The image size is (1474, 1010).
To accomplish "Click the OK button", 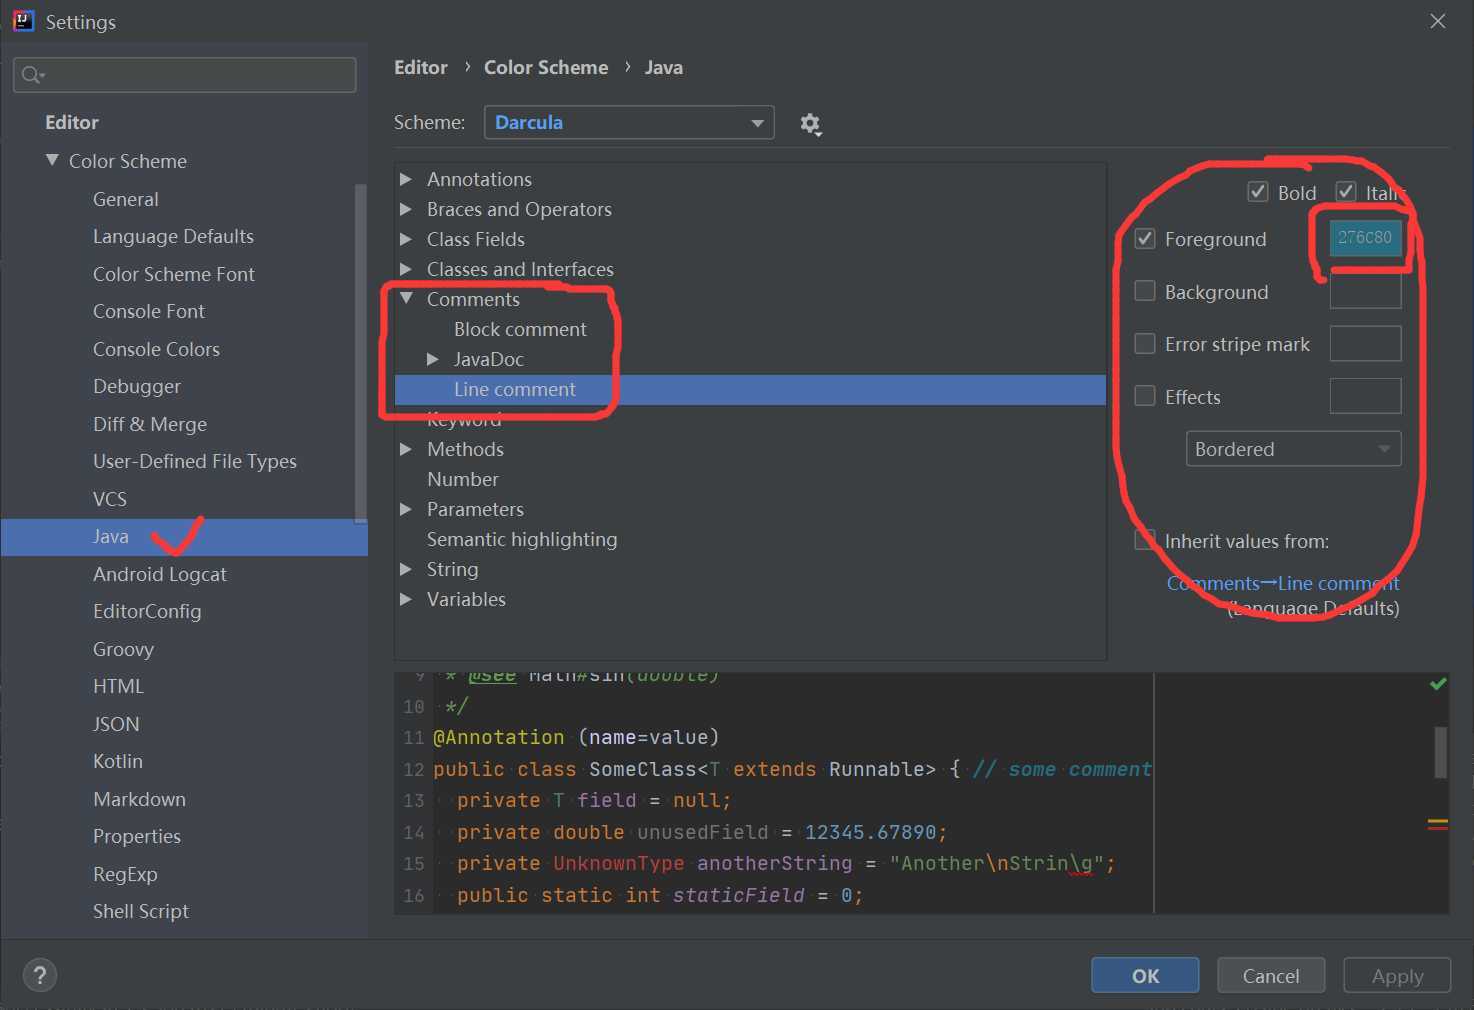I will (x=1145, y=975).
